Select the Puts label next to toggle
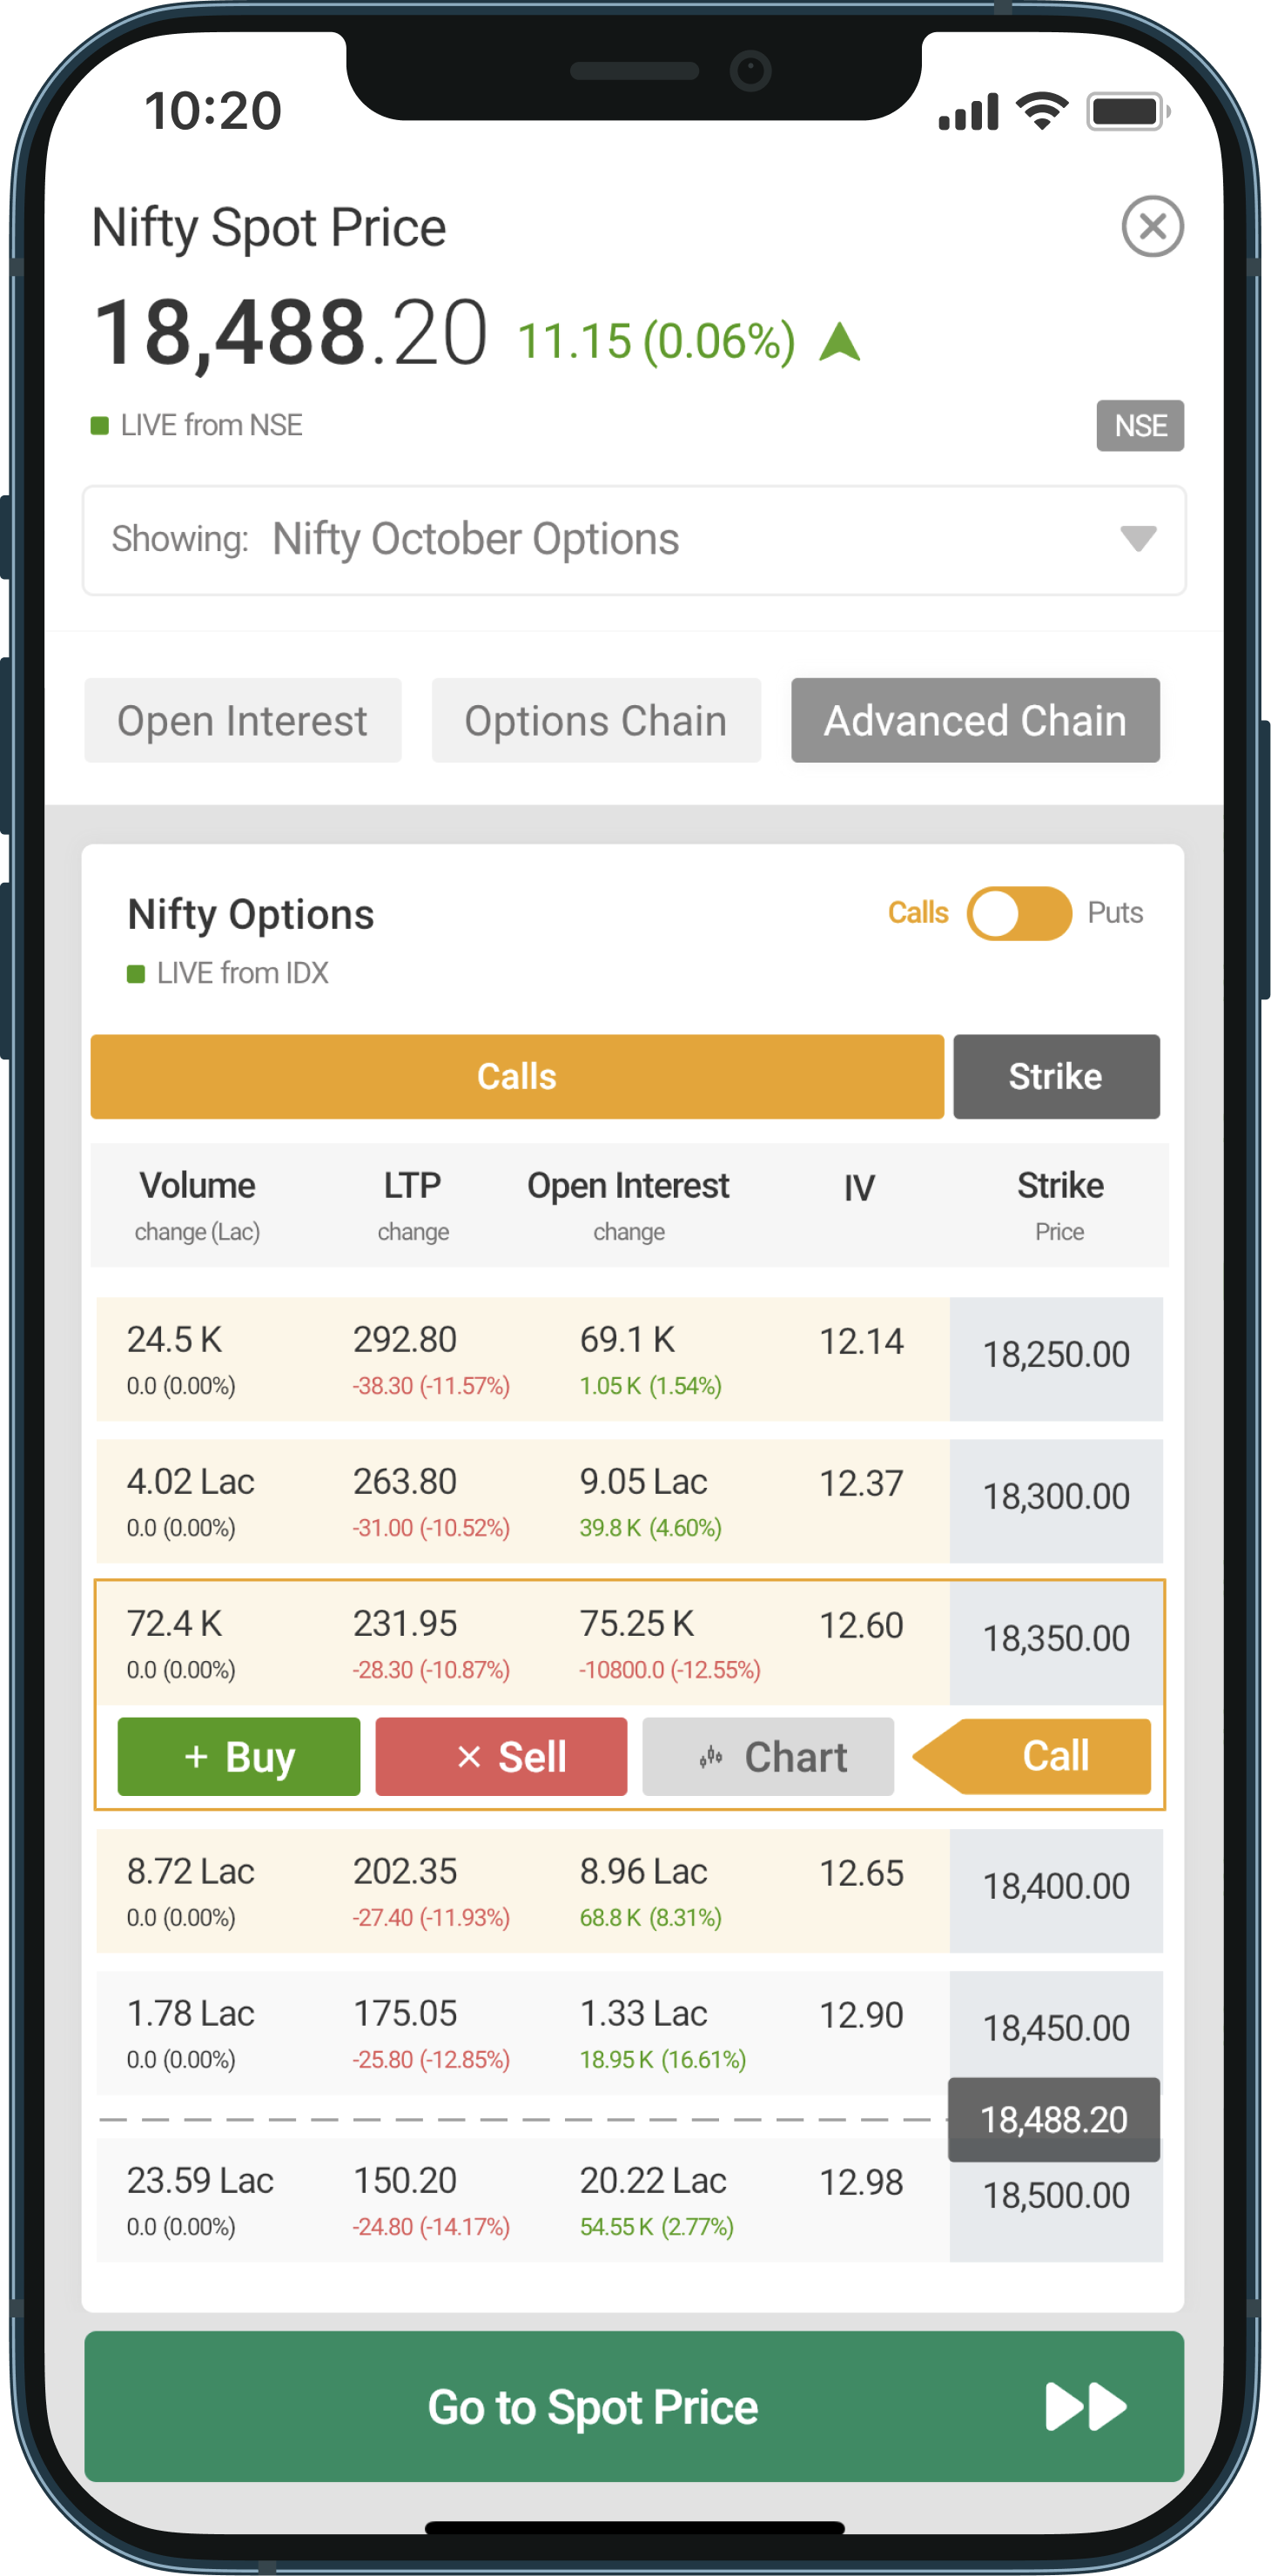Image resolution: width=1271 pixels, height=2576 pixels. [1115, 913]
